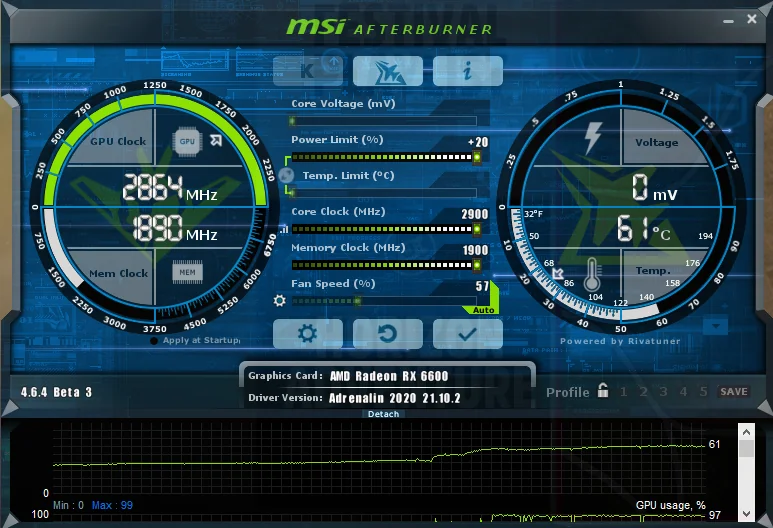
Task: Click the Fan Speed slider handle
Action: [x=358, y=301]
